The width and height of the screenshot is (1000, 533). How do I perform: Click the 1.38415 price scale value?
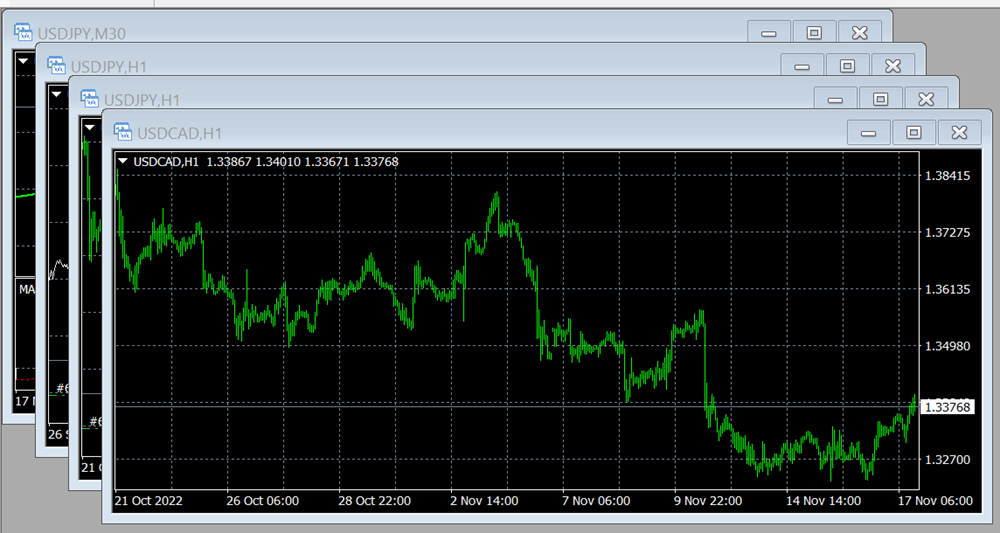click(x=947, y=175)
